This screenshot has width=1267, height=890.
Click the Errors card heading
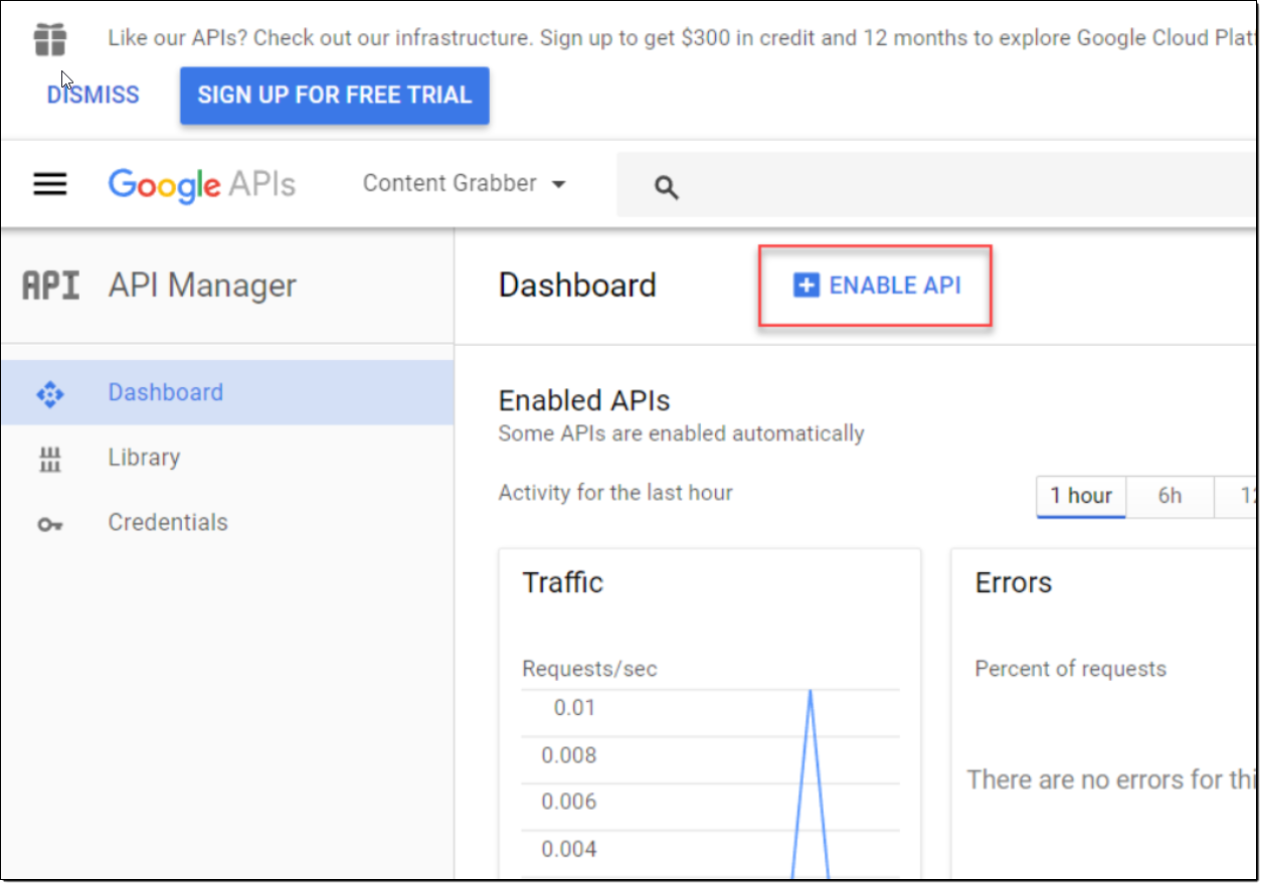pos(1013,582)
